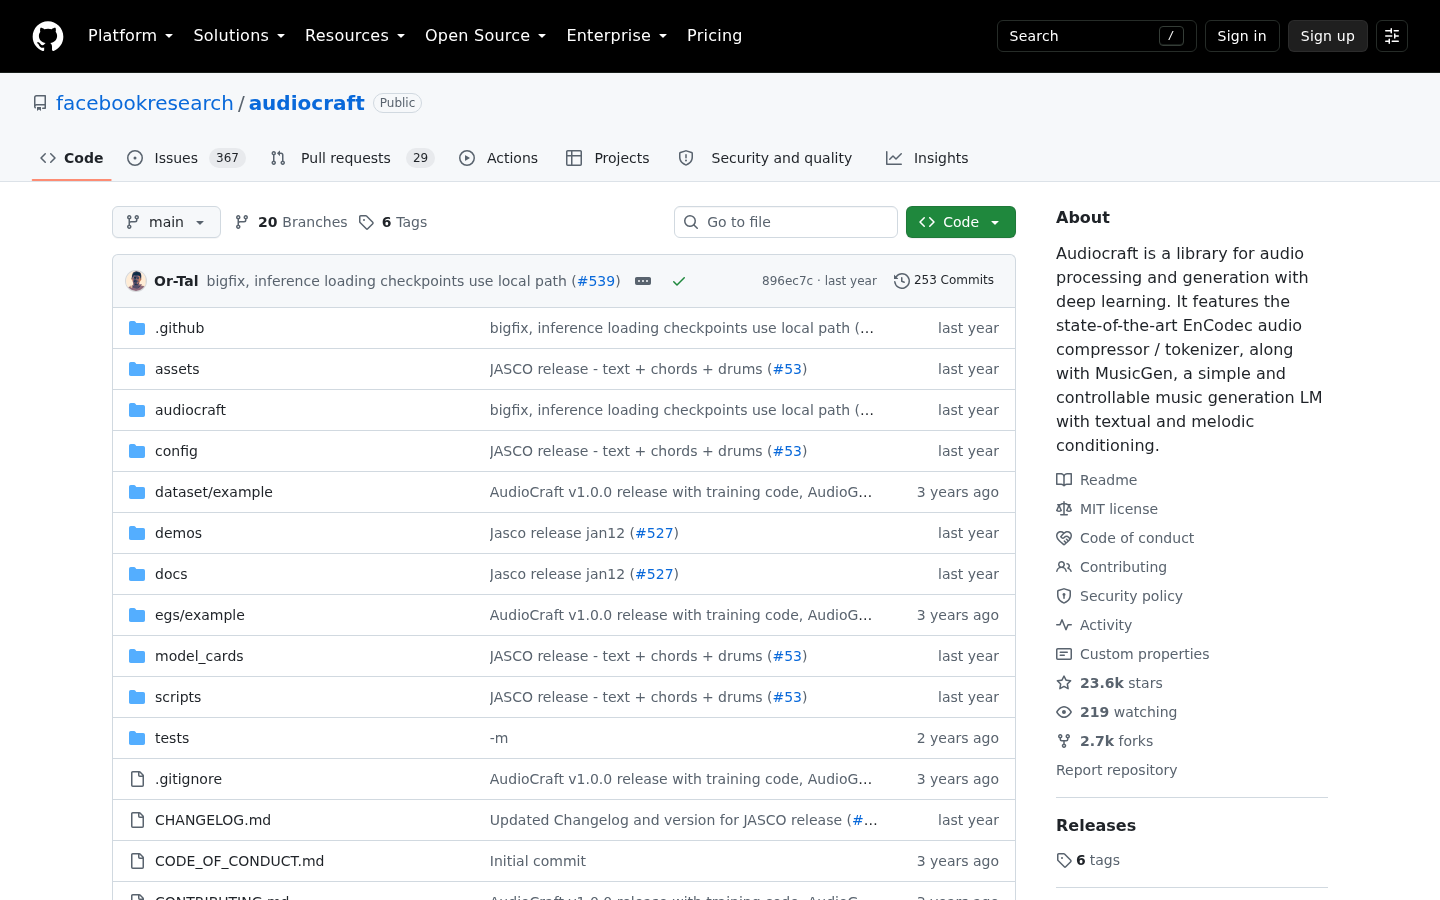Screen dimensions: 1440x900
Task: Click the .gitignore file icon
Action: click(137, 779)
